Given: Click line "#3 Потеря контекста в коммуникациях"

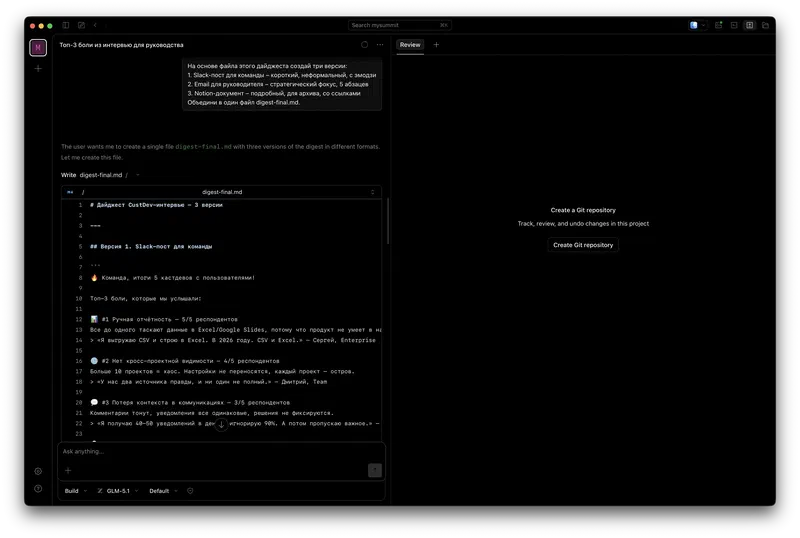Looking at the screenshot, I should tap(190, 403).
